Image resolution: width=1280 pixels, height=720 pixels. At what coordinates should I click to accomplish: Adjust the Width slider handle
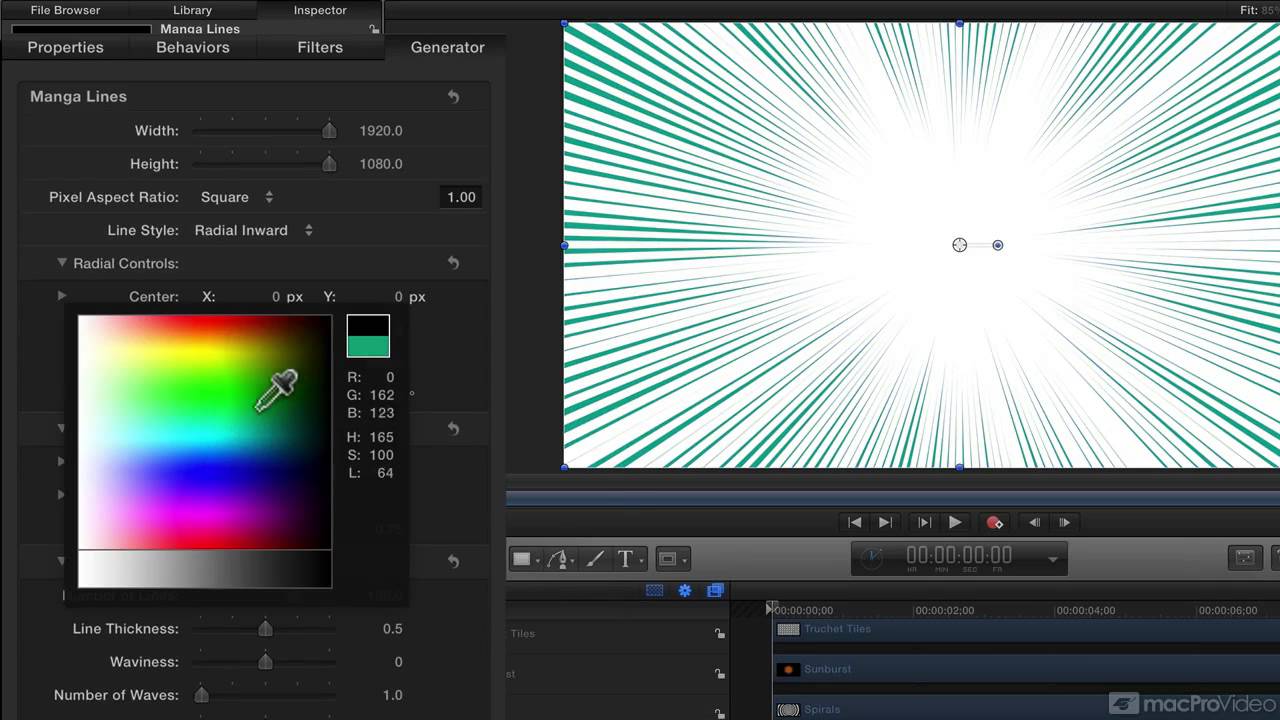tap(329, 131)
